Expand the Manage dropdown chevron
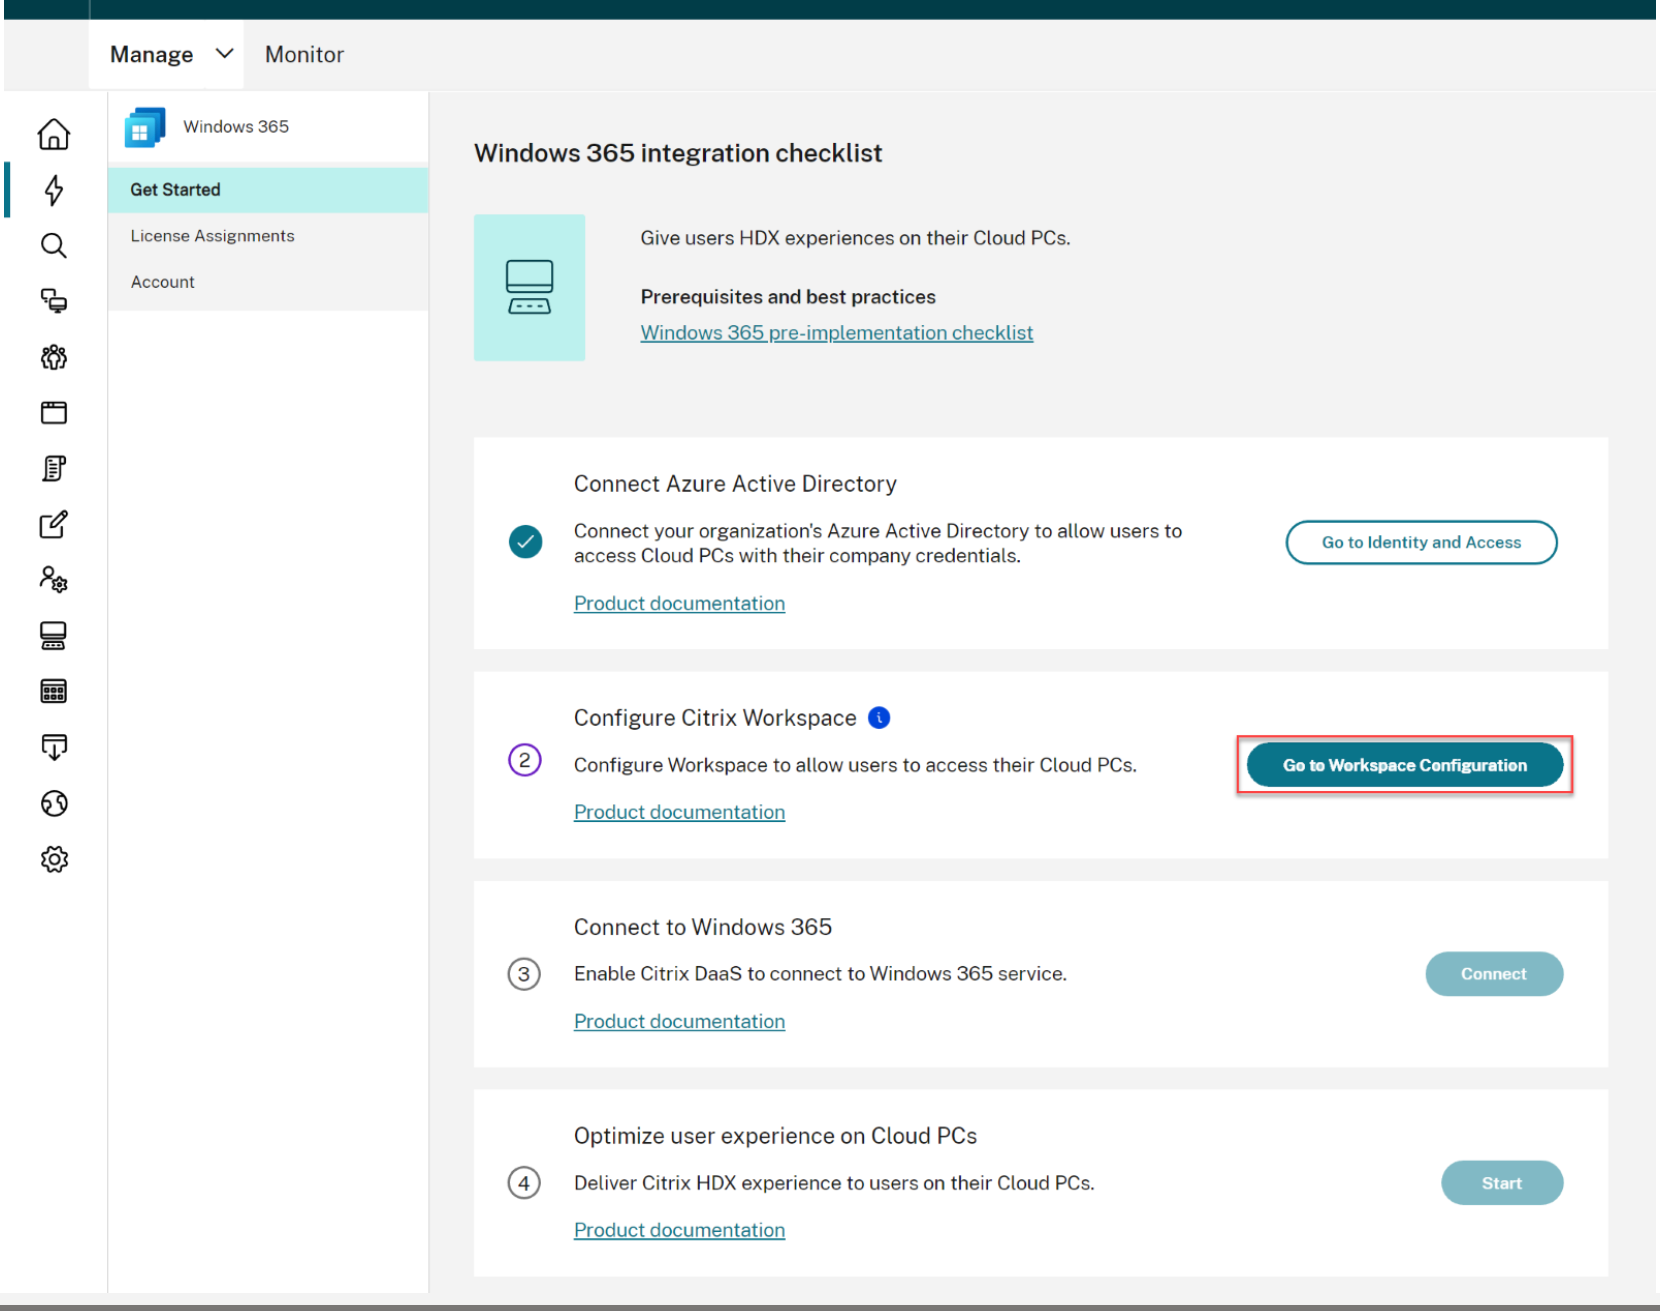Viewport: 1660px width, 1311px height. (x=225, y=54)
